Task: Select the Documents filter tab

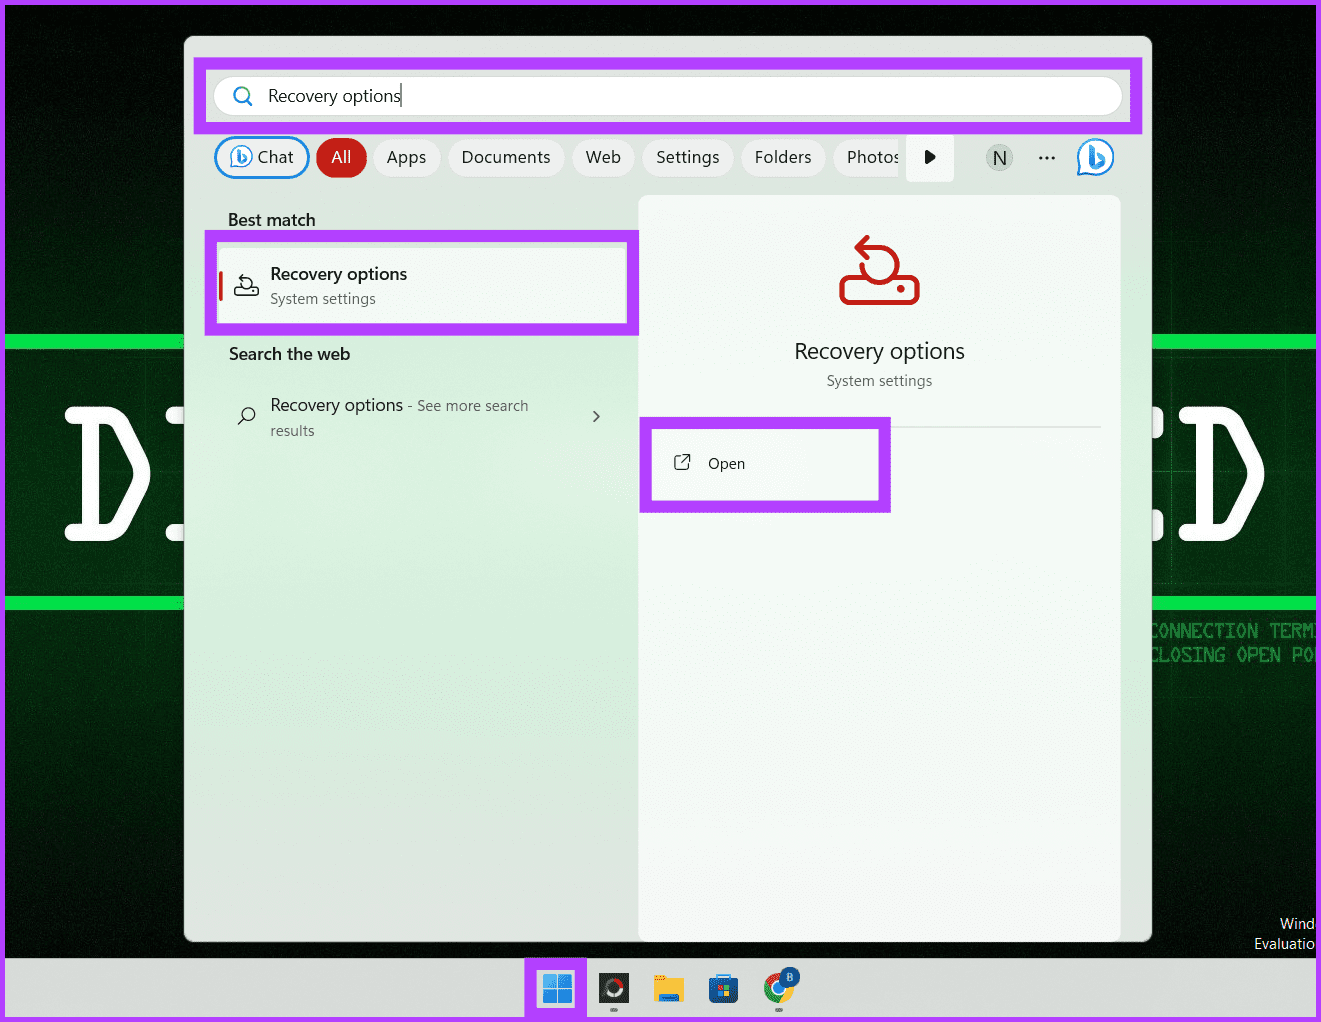Action: point(506,158)
